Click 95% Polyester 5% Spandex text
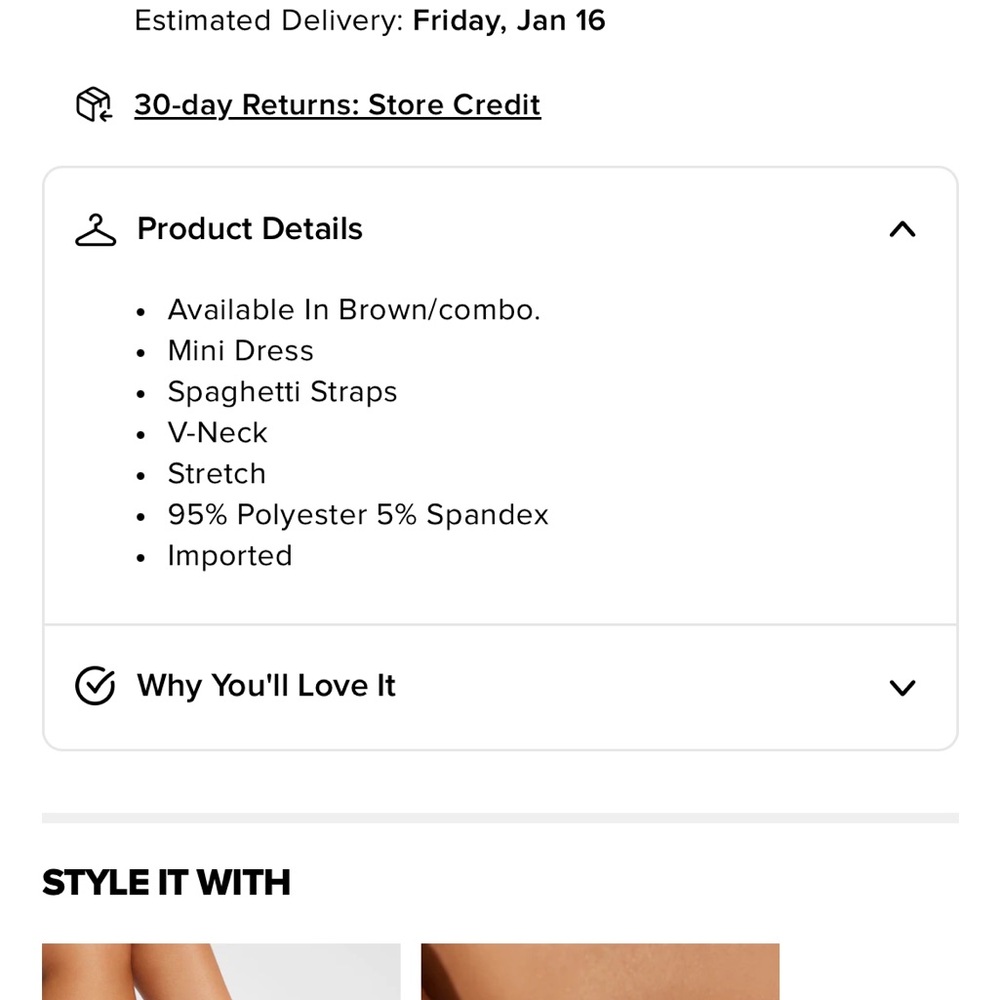 pos(358,515)
